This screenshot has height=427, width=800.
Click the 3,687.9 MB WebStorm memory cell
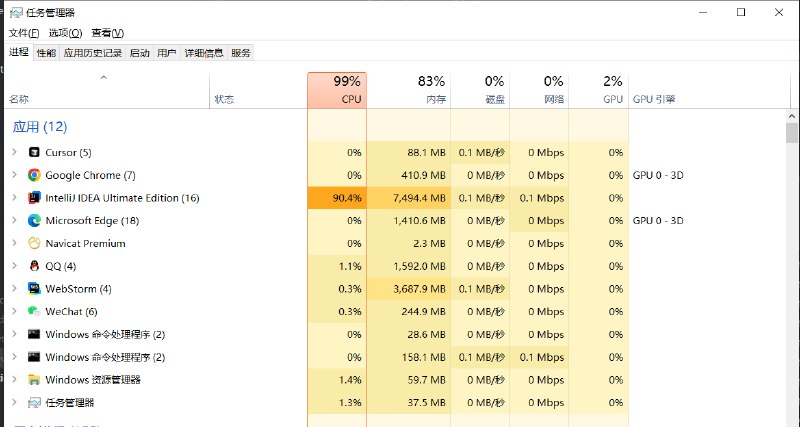tap(409, 289)
